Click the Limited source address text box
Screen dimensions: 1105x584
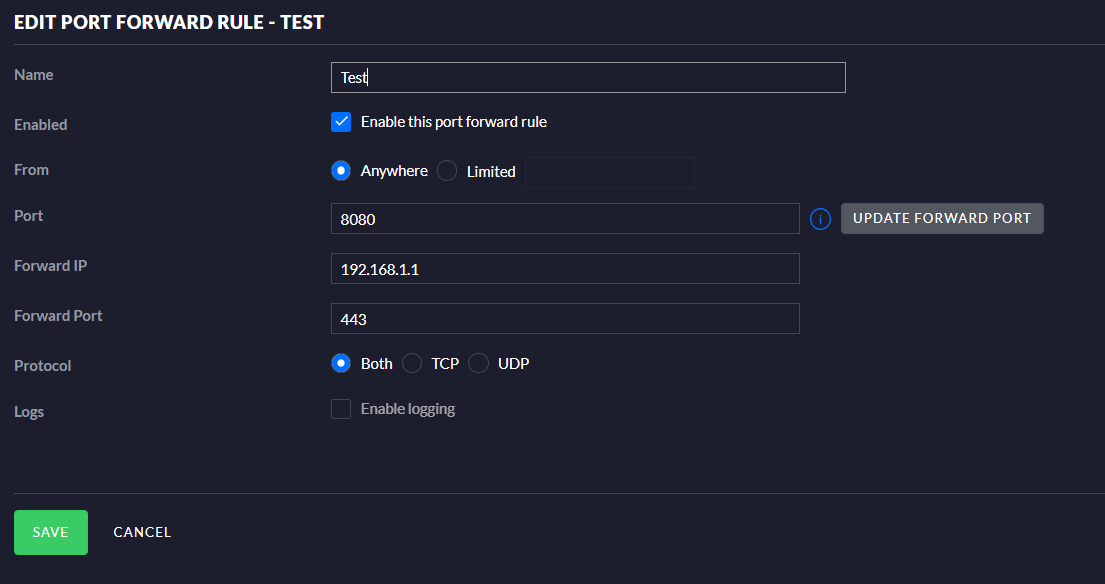click(x=610, y=172)
